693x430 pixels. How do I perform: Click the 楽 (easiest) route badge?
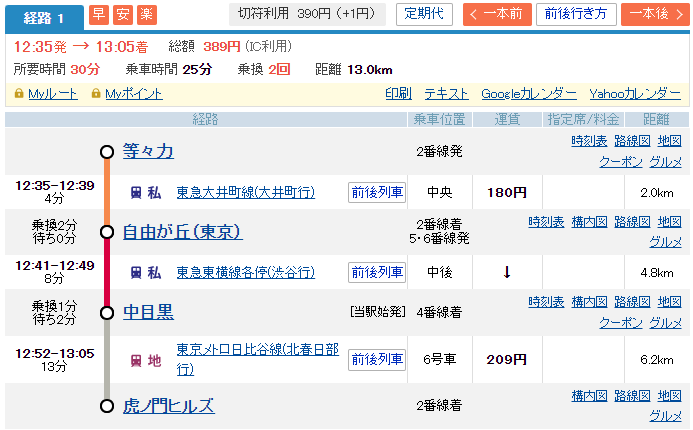point(146,14)
